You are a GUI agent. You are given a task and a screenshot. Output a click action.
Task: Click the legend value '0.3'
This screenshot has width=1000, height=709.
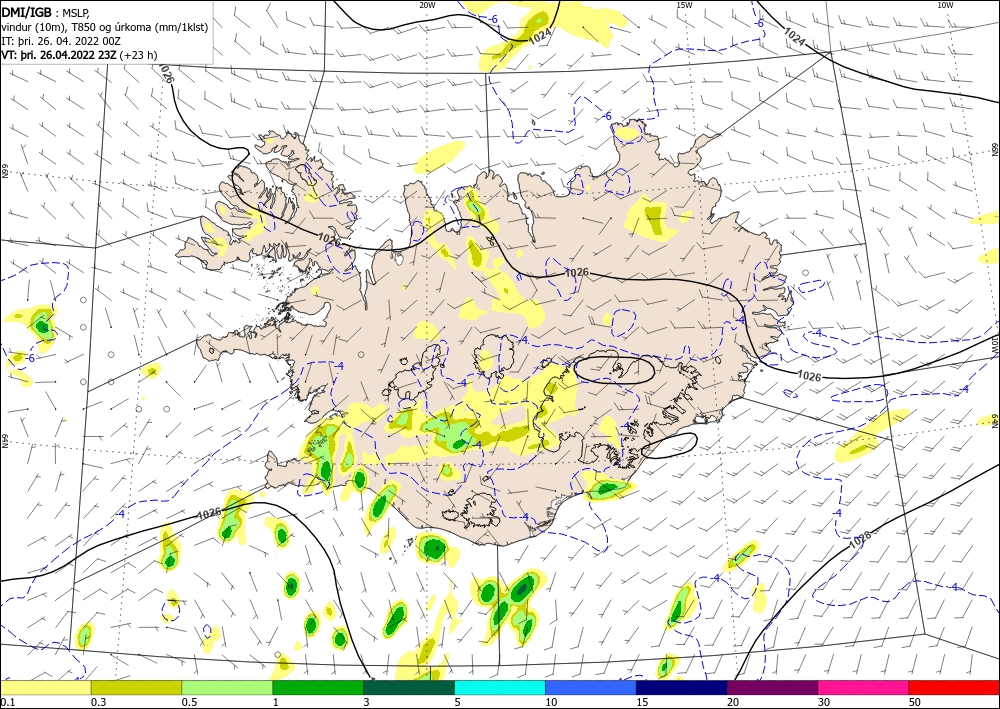coord(98,702)
